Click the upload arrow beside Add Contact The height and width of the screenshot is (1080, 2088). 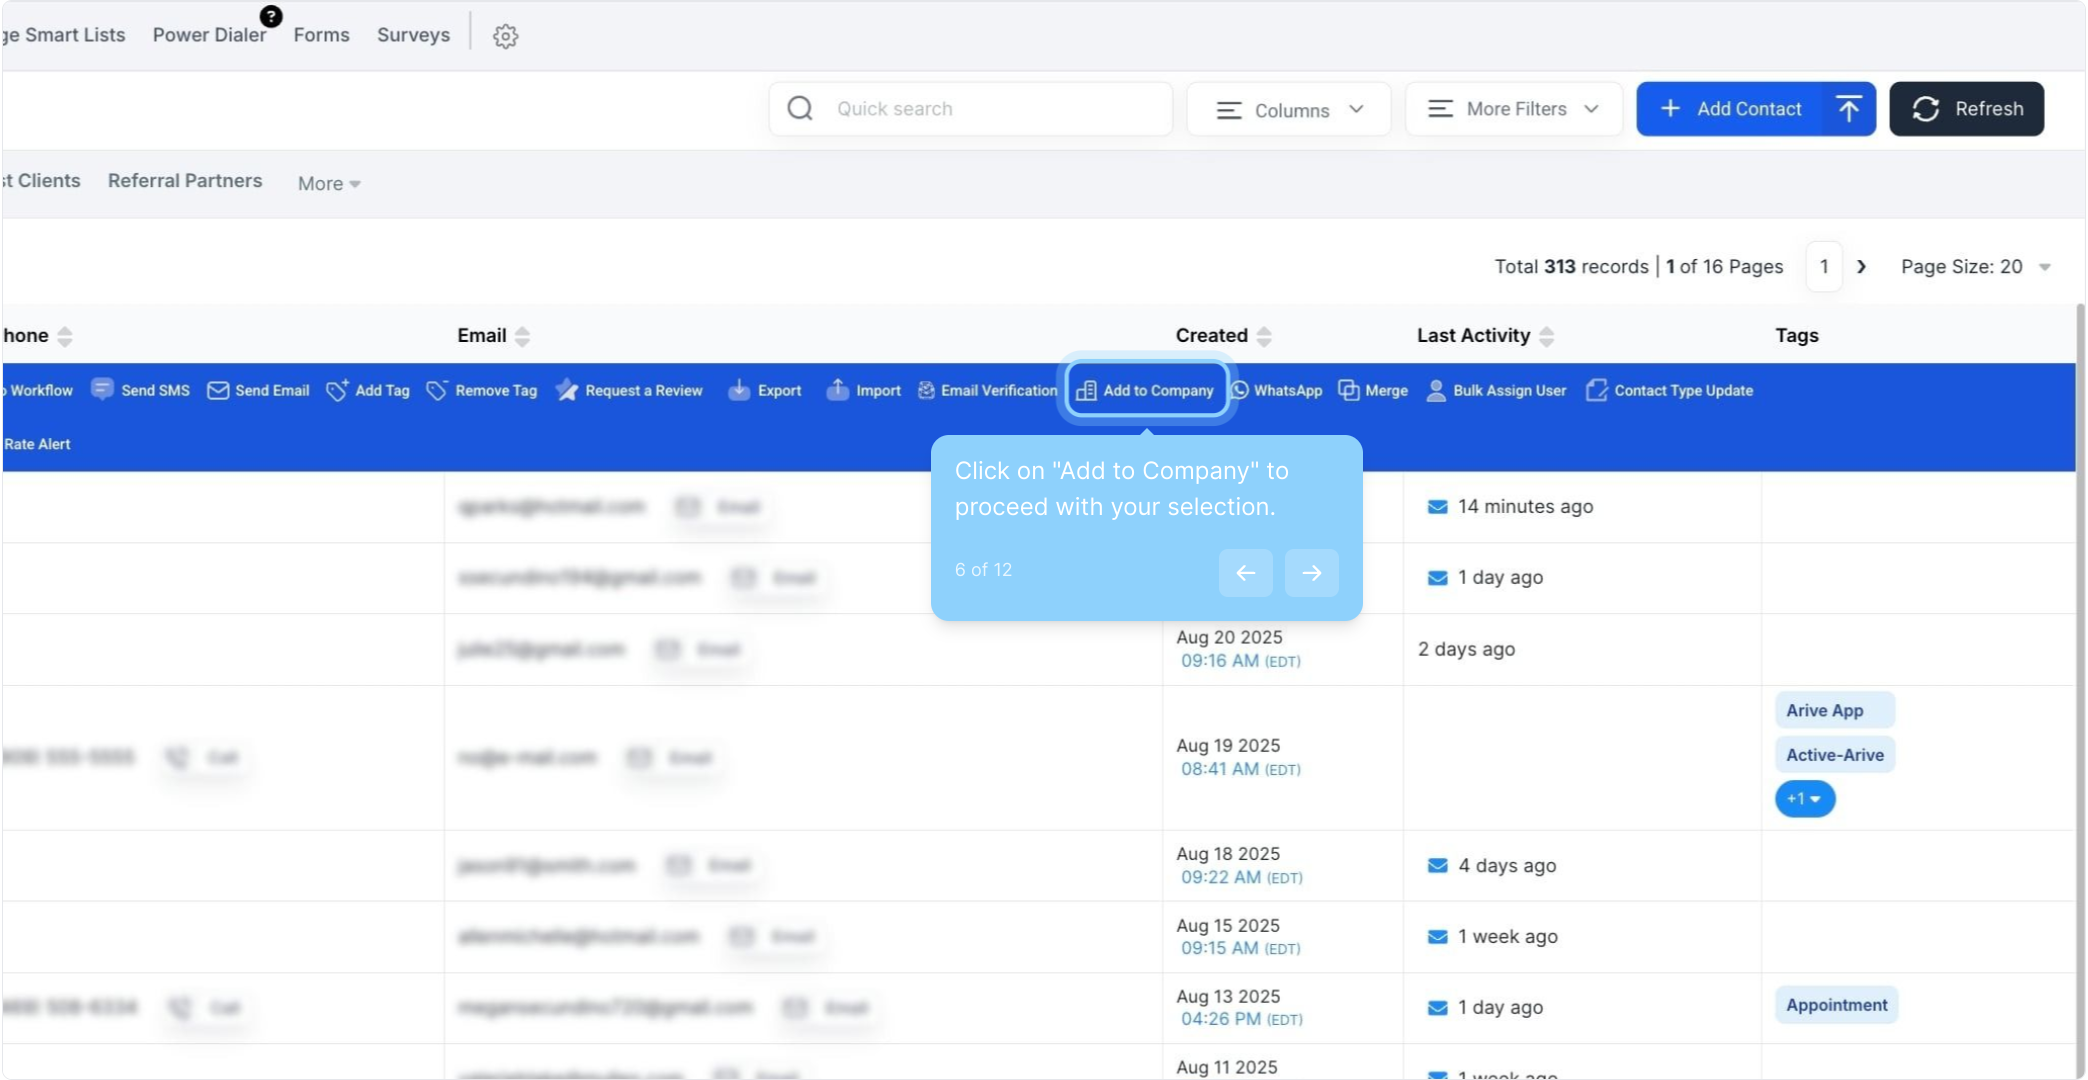[1849, 109]
